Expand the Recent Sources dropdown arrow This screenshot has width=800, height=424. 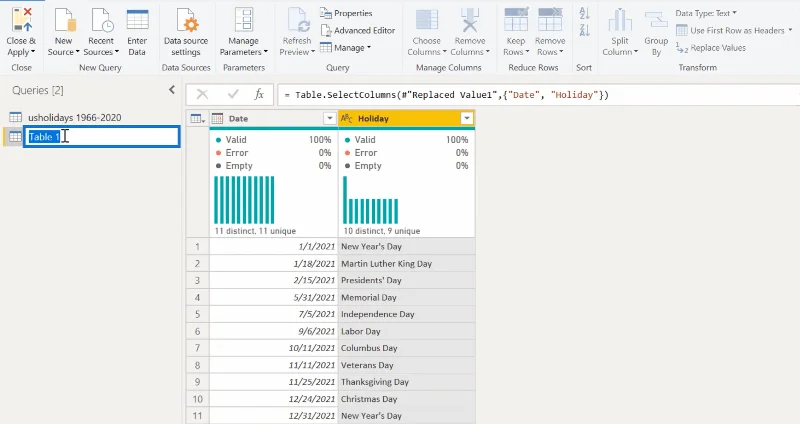pos(116,52)
